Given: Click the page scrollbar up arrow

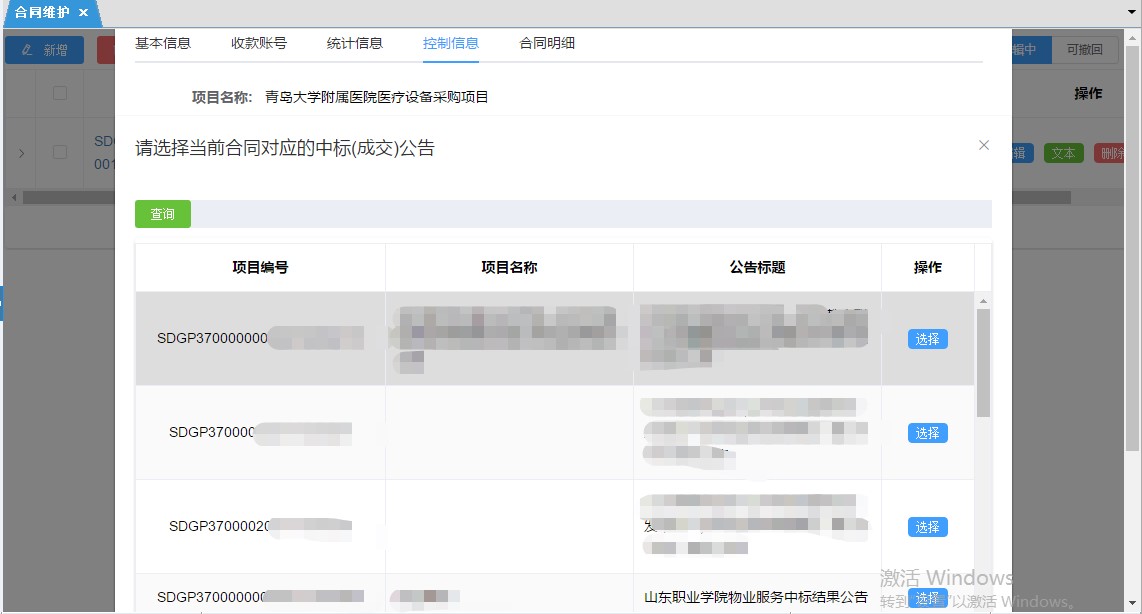Looking at the screenshot, I should pos(1133,38).
